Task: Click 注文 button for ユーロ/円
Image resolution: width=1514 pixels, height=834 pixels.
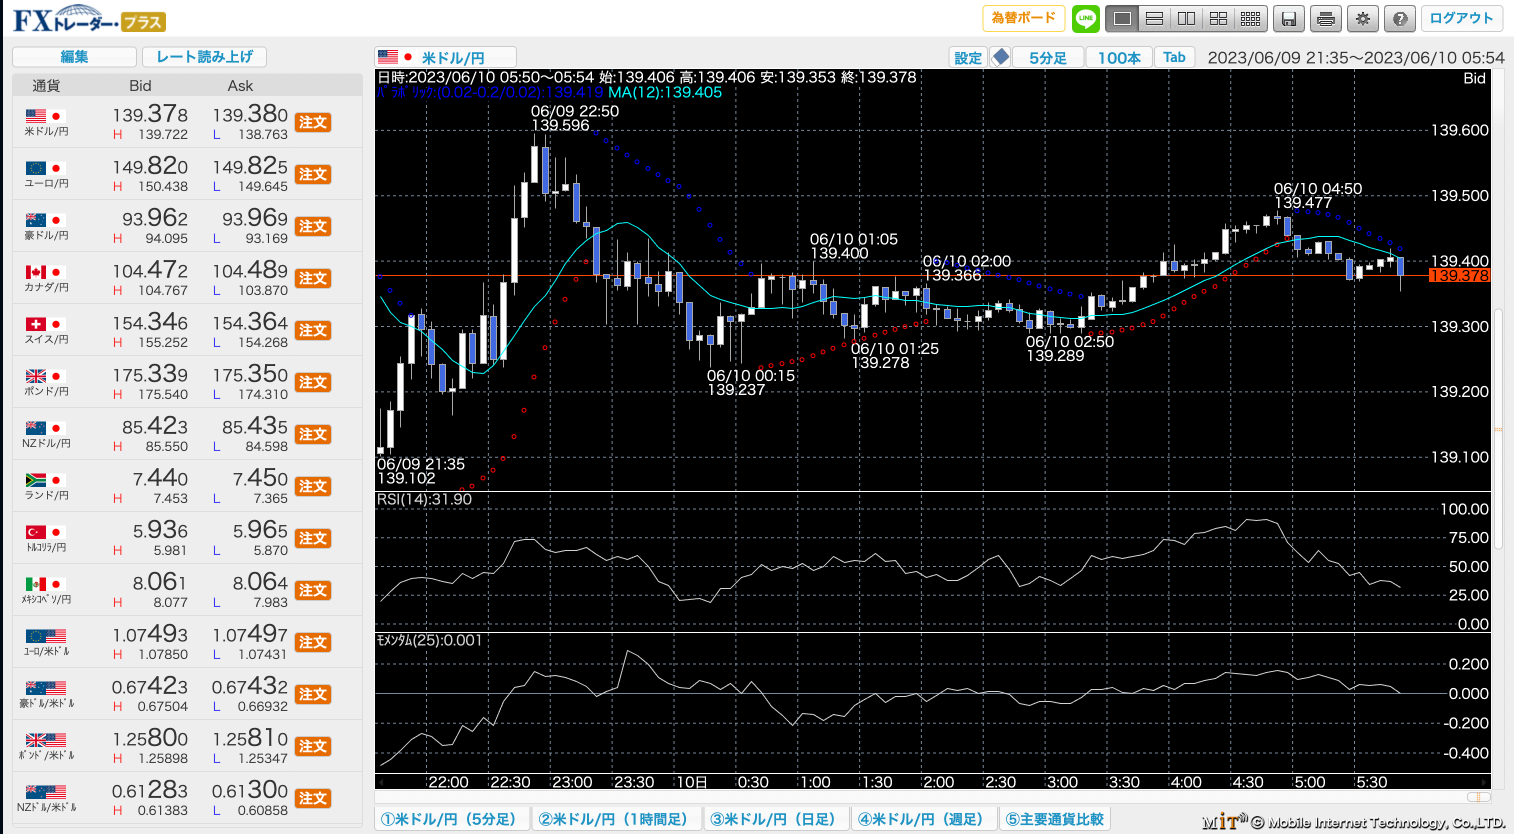Action: coord(313,174)
